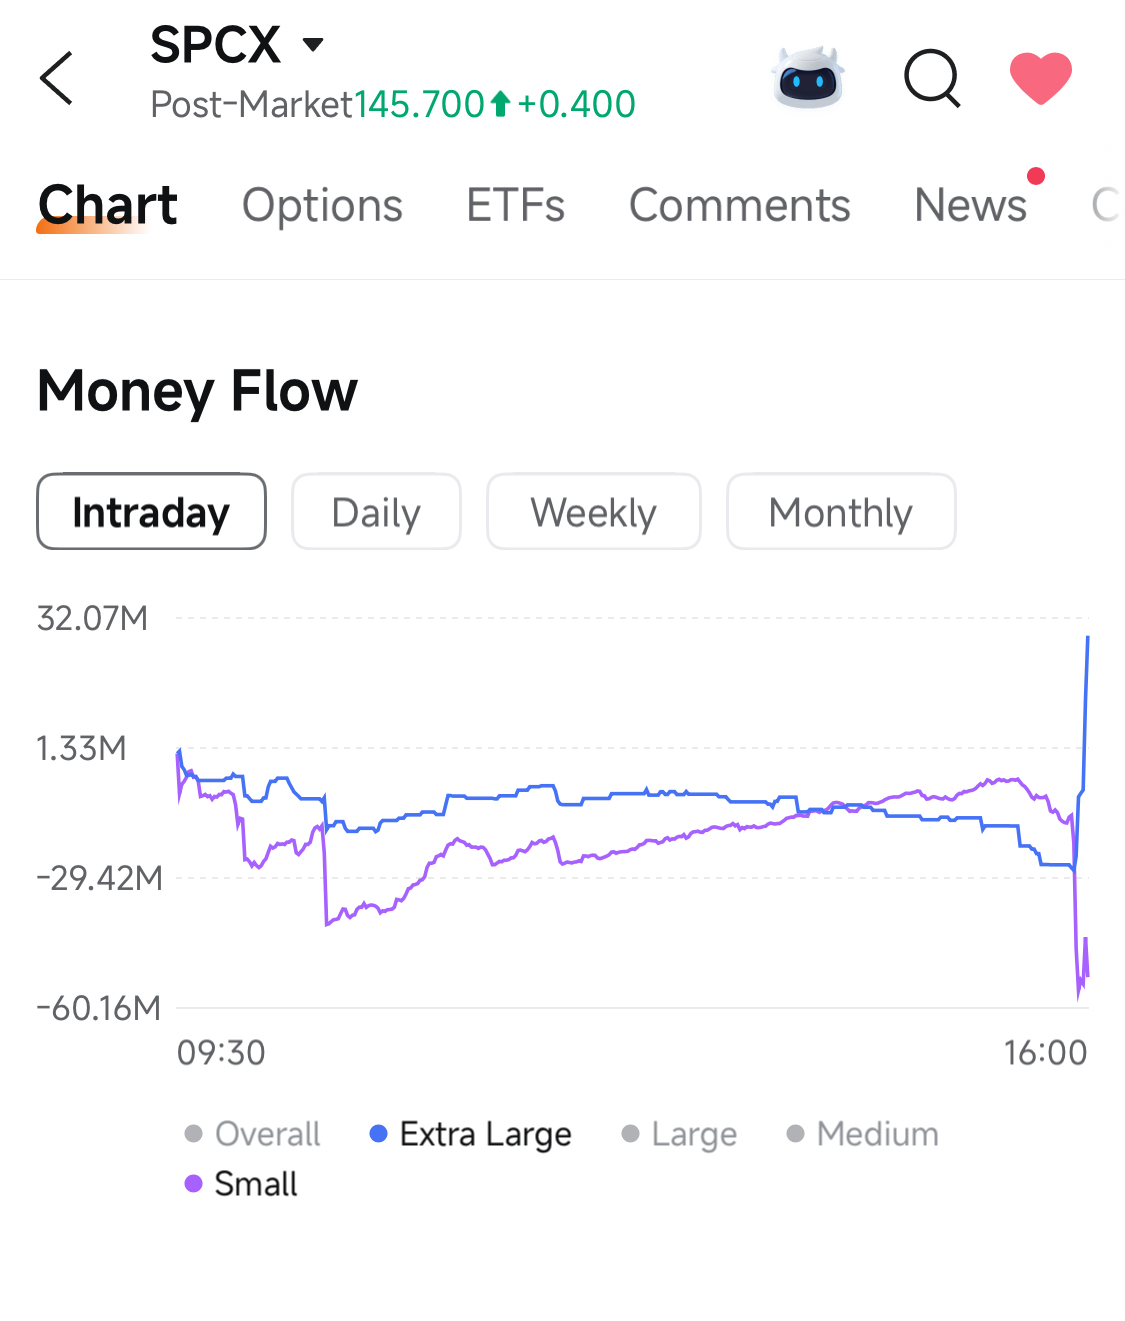Switch money flow to Daily
Screen dimensions: 1125x1321
(376, 512)
